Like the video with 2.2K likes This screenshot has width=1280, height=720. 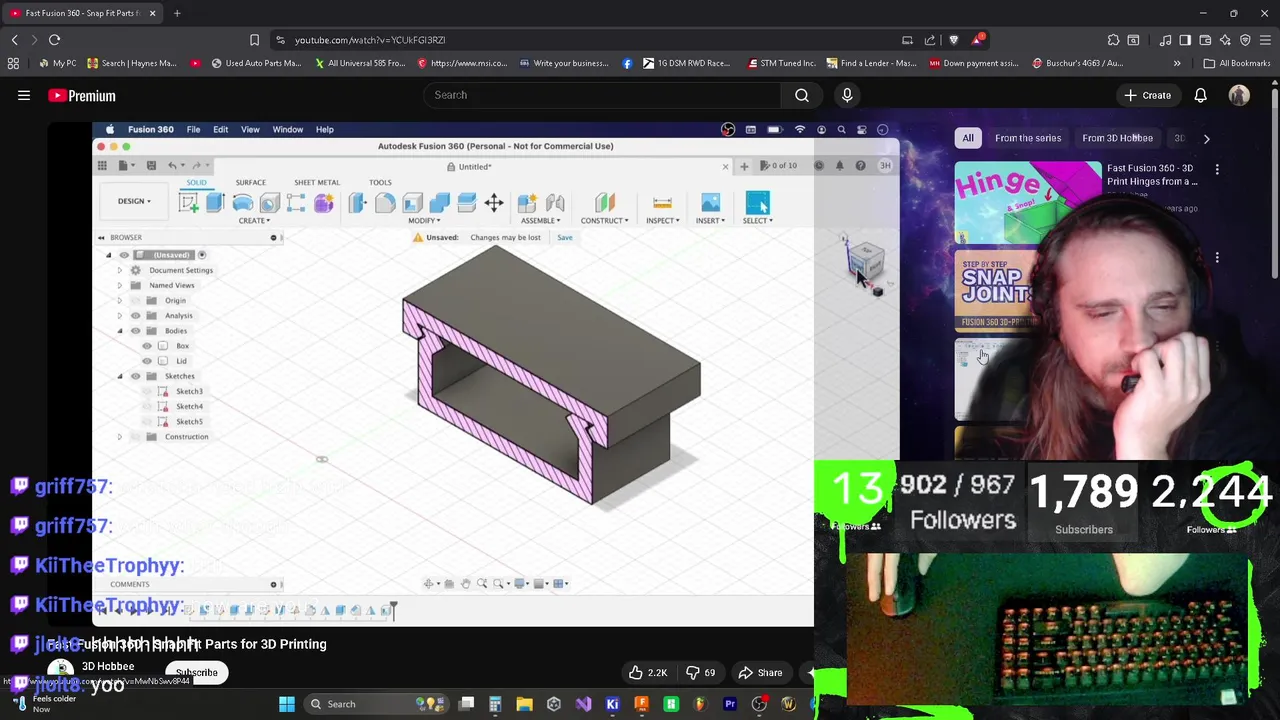coord(647,673)
